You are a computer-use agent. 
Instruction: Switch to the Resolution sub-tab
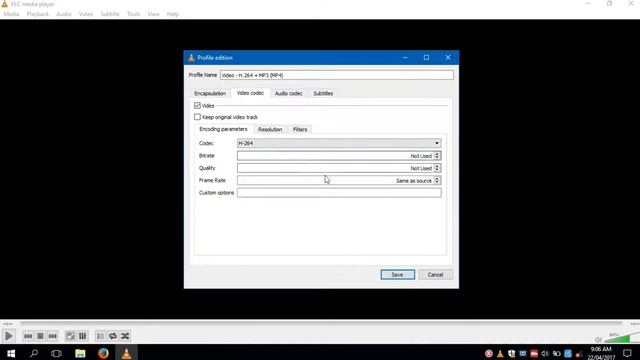tap(270, 129)
